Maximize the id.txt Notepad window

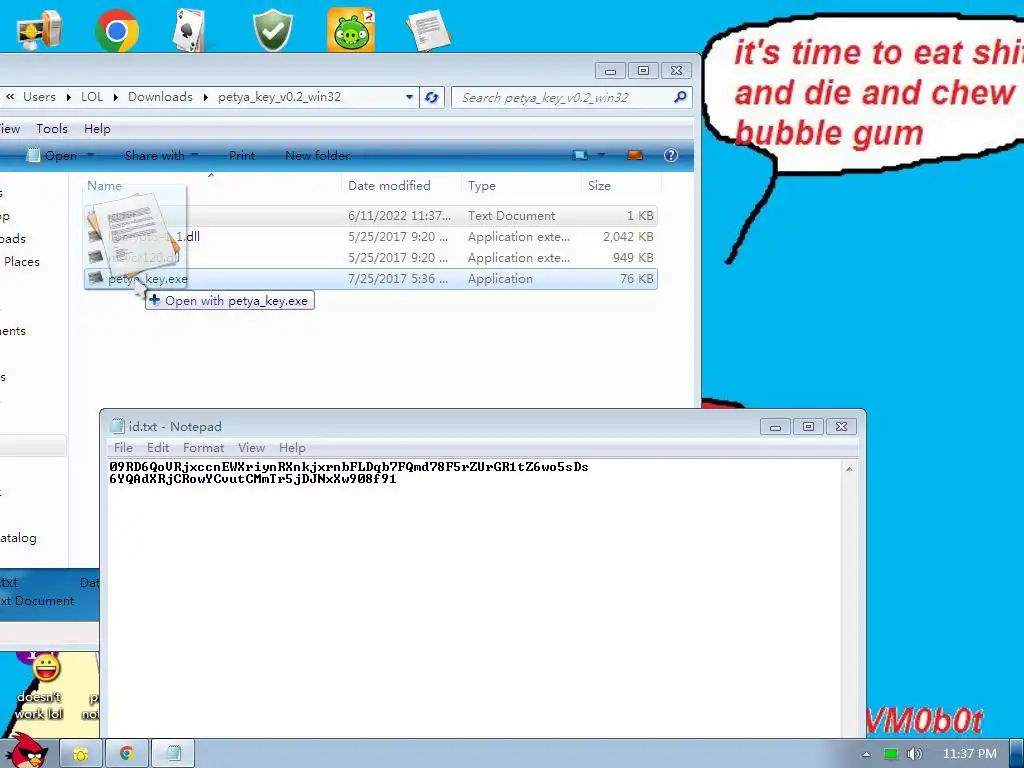[x=808, y=427]
